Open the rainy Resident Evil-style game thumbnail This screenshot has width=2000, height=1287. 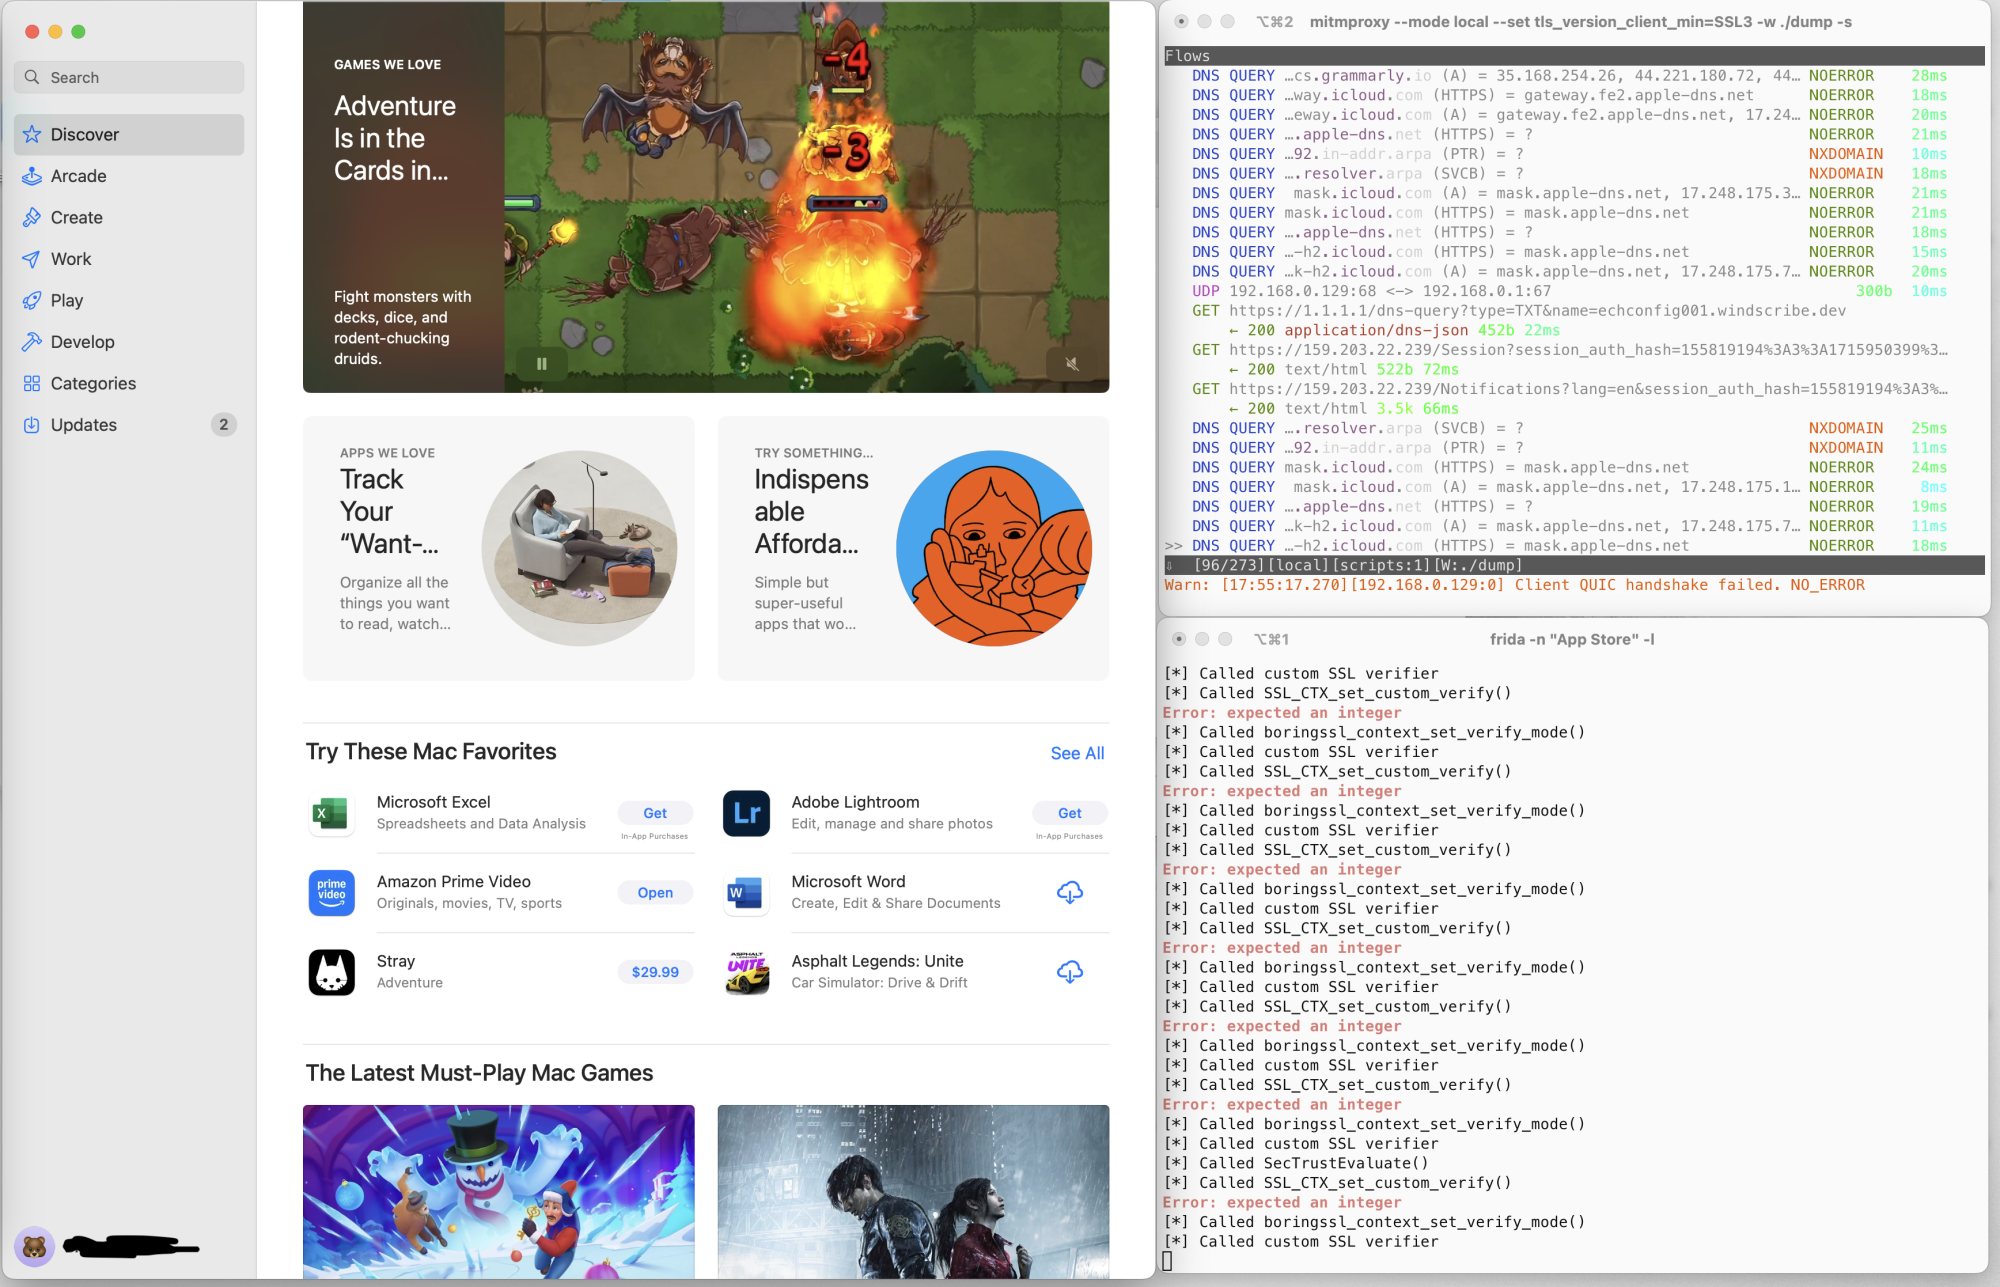click(x=913, y=1191)
